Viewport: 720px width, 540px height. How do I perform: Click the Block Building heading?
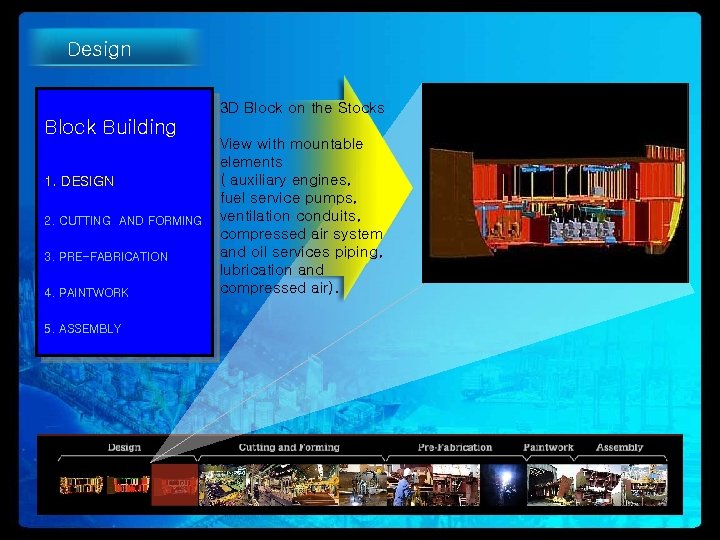point(110,127)
